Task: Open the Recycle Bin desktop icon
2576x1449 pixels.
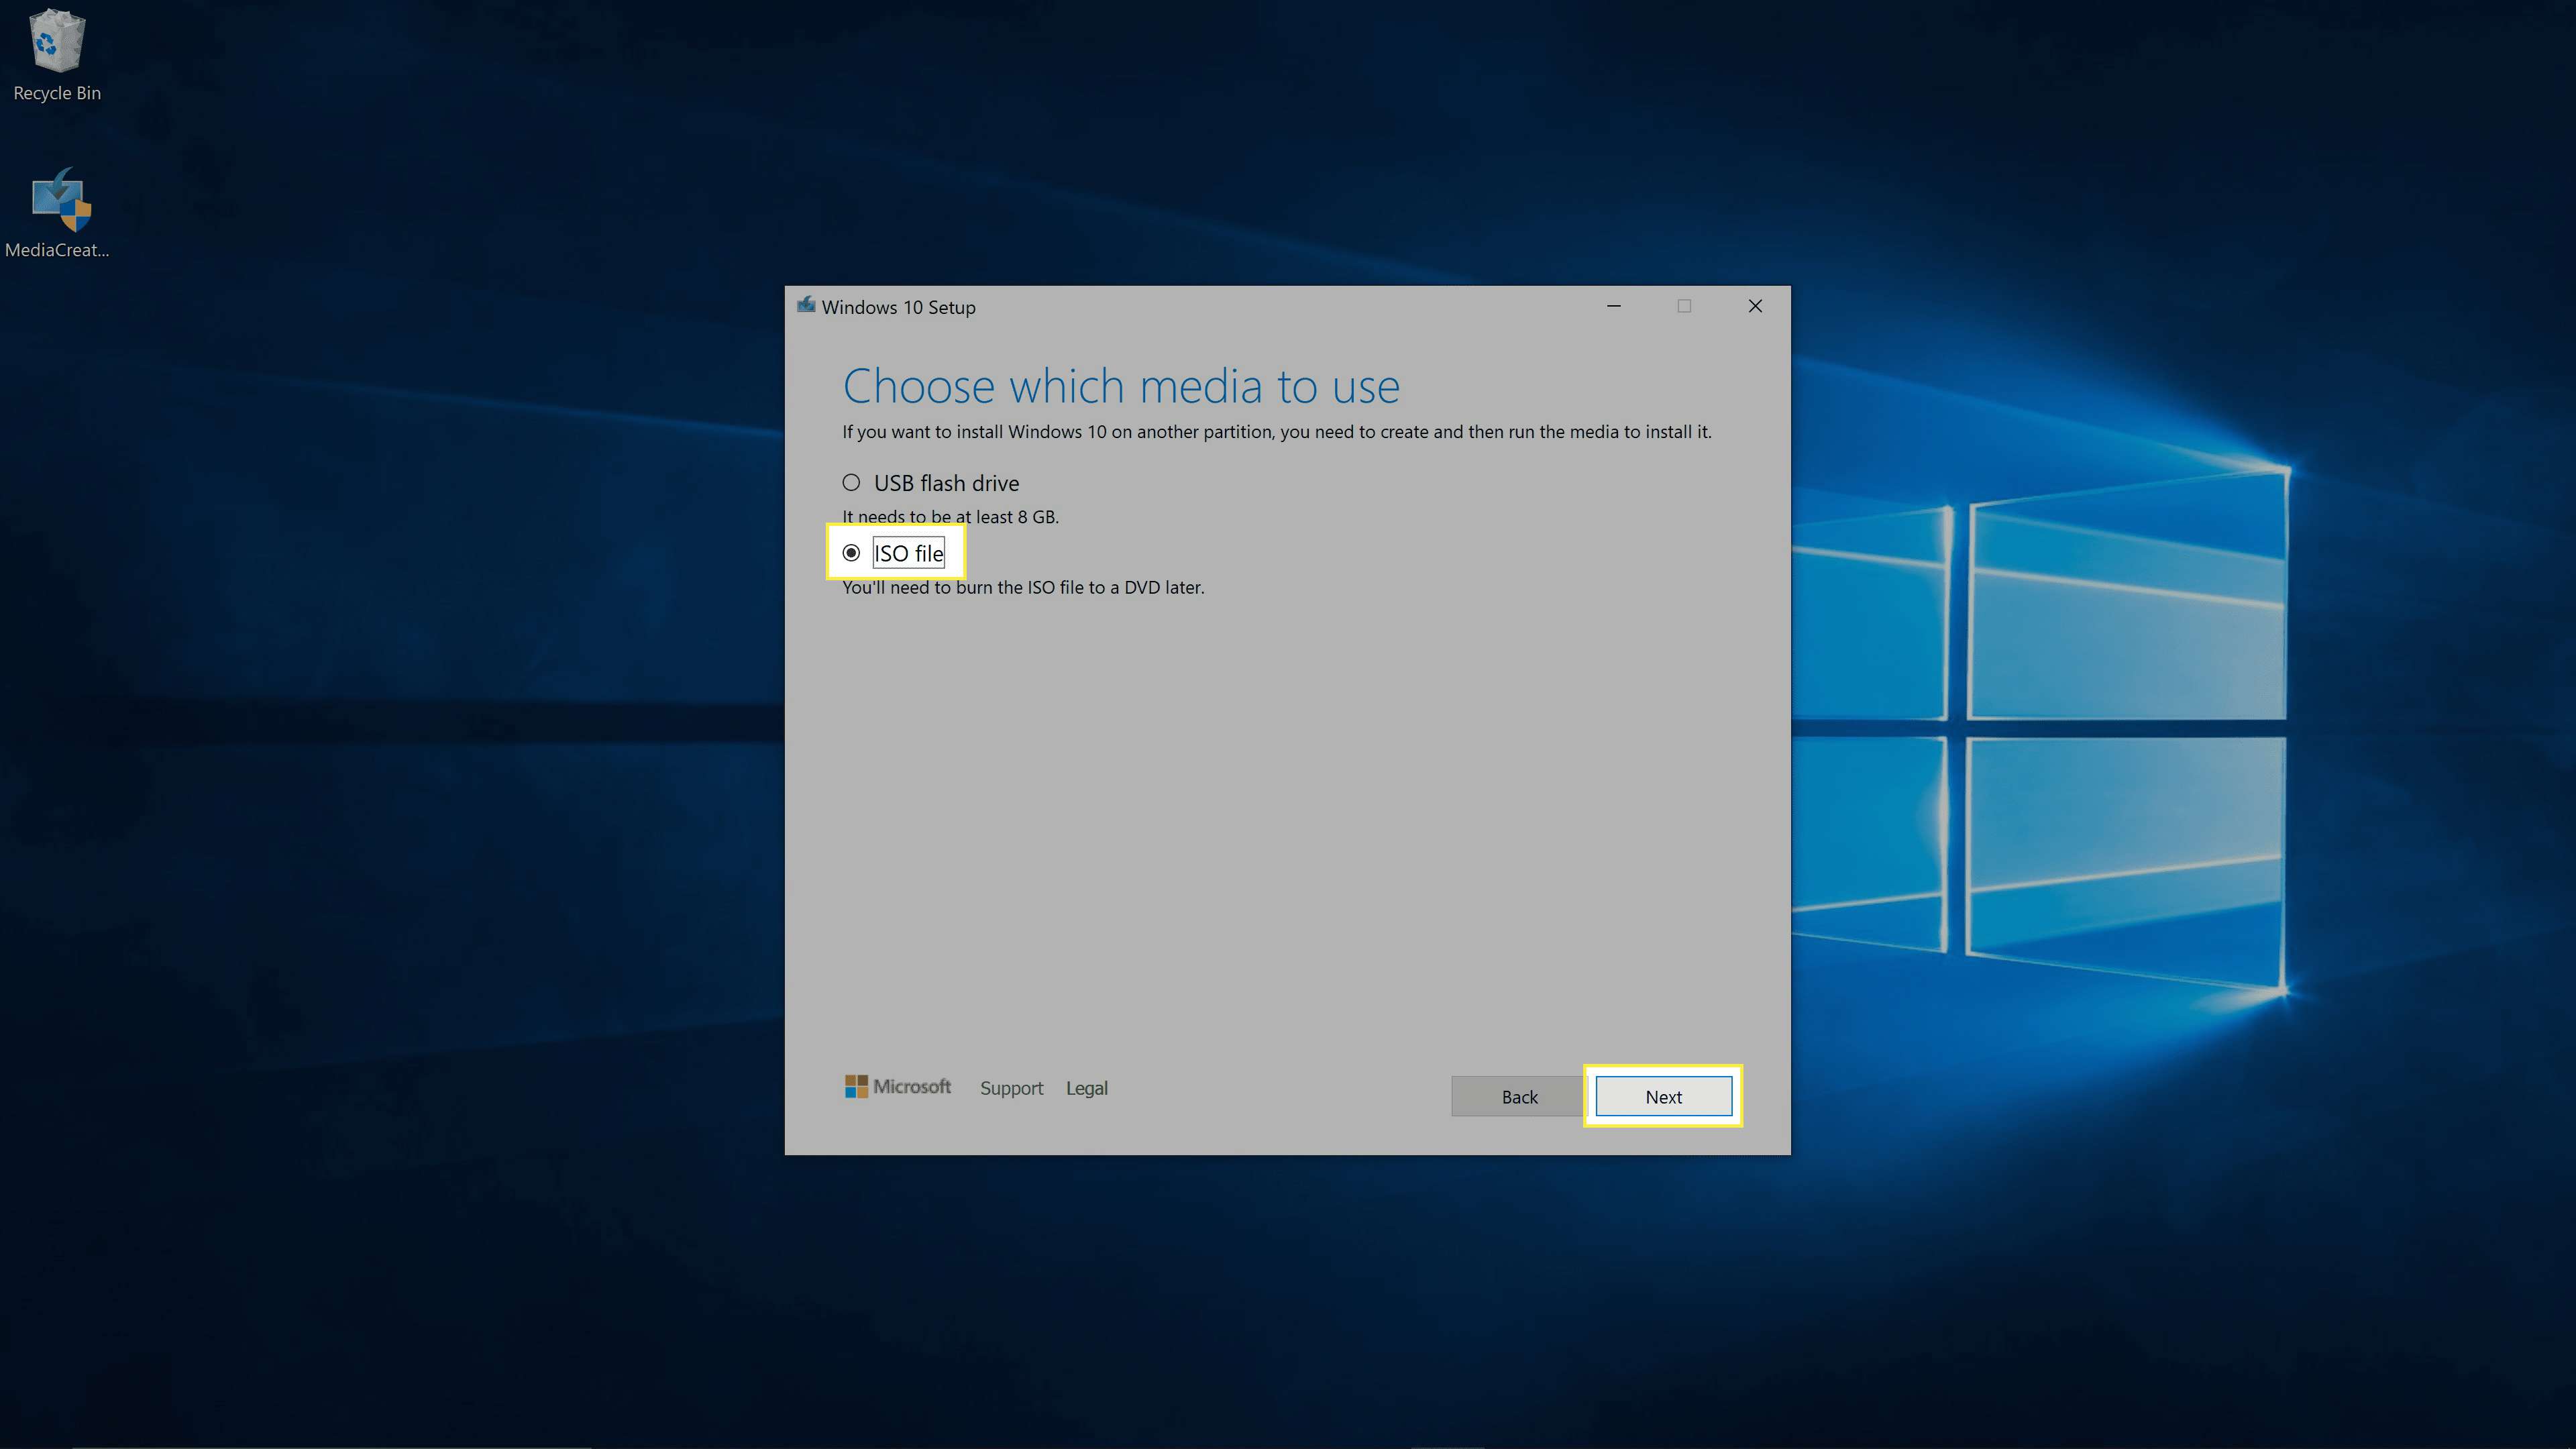Action: click(57, 55)
